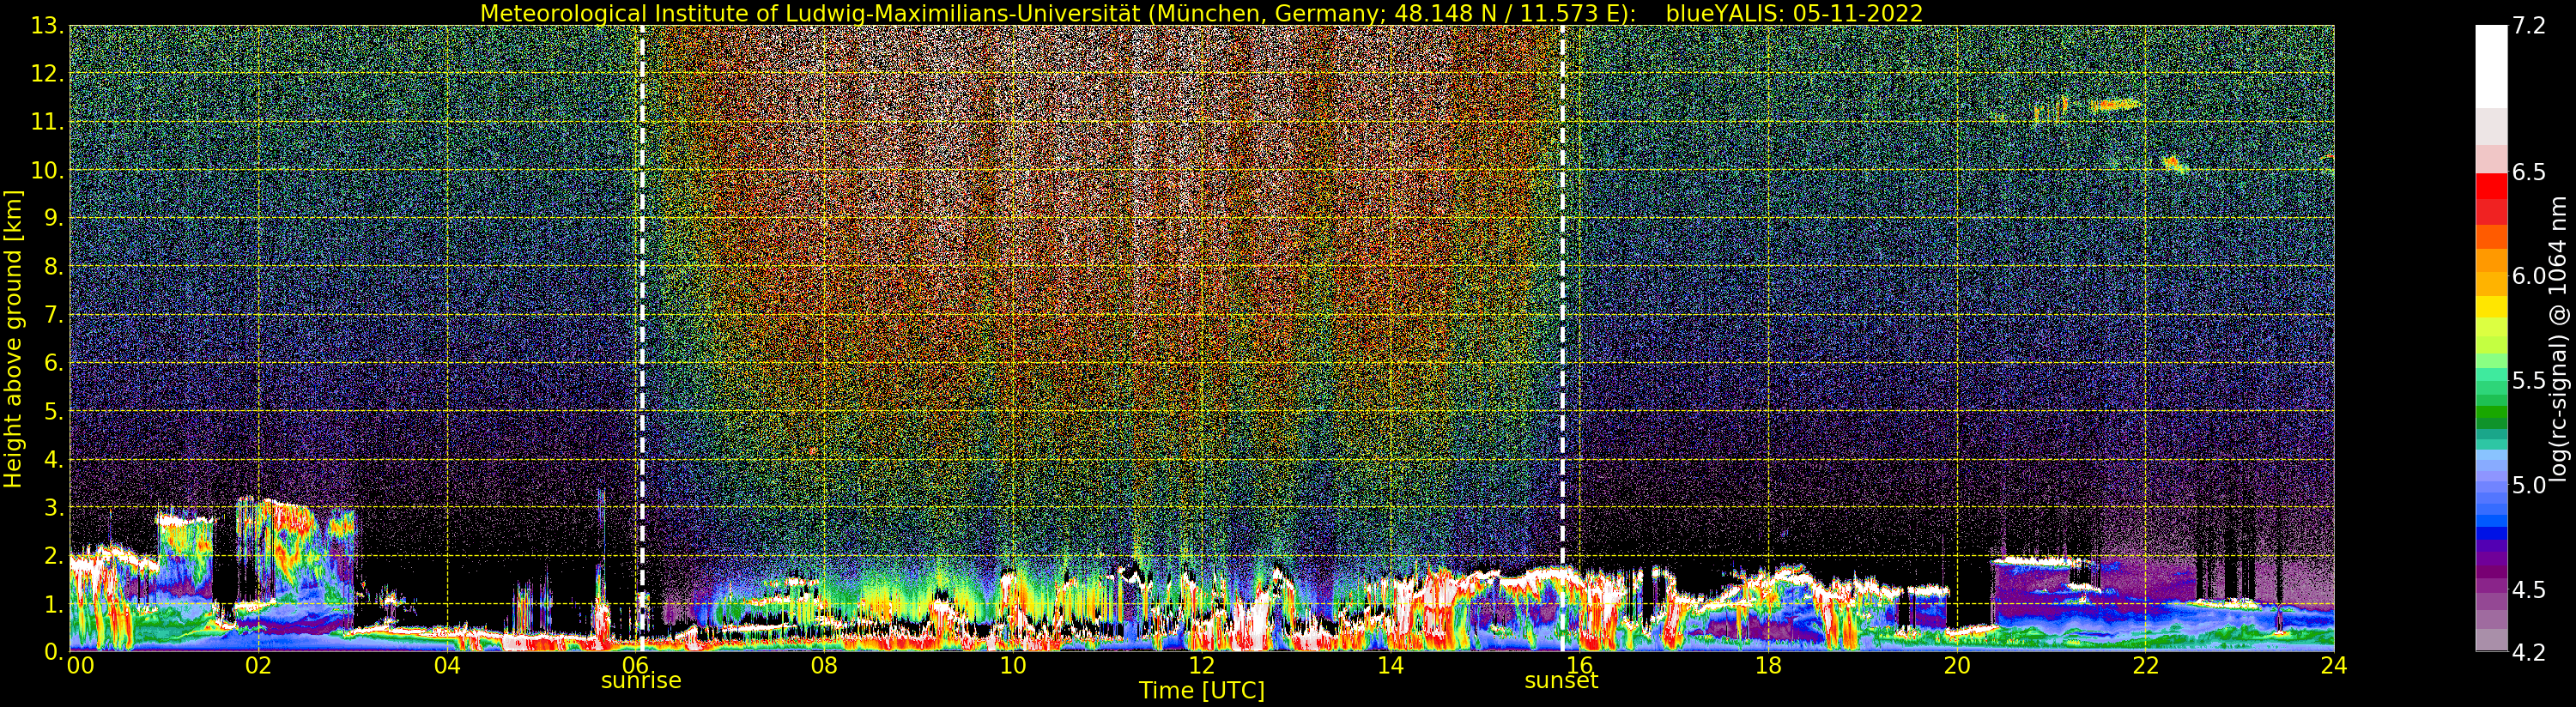The image size is (2576, 707).
Task: Click the 'sunset' label below the axis
Action: pyautogui.click(x=1561, y=681)
